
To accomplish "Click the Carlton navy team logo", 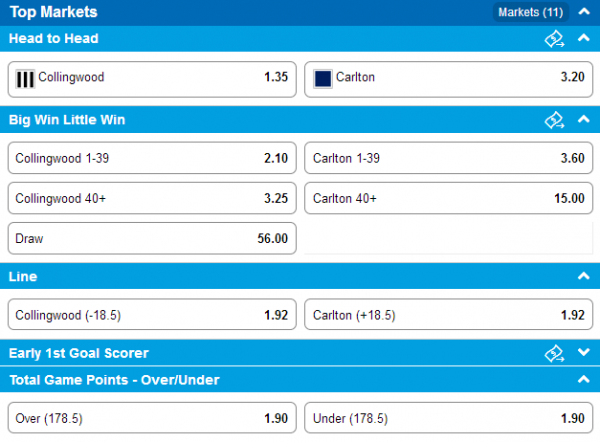I will (323, 79).
